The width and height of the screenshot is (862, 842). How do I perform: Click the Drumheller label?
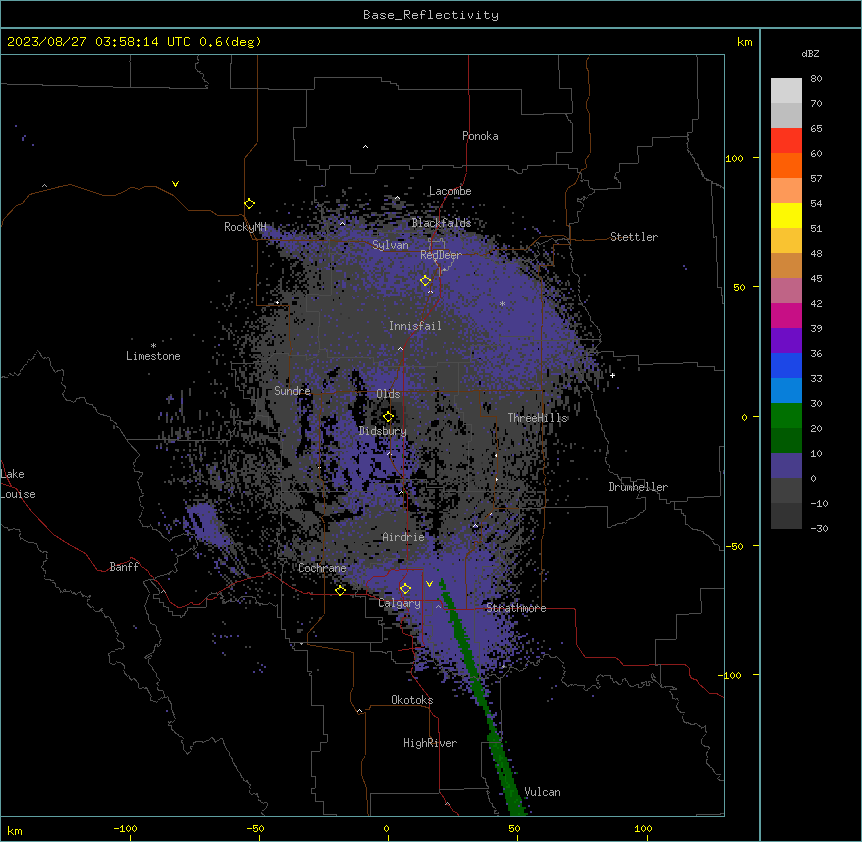[638, 487]
